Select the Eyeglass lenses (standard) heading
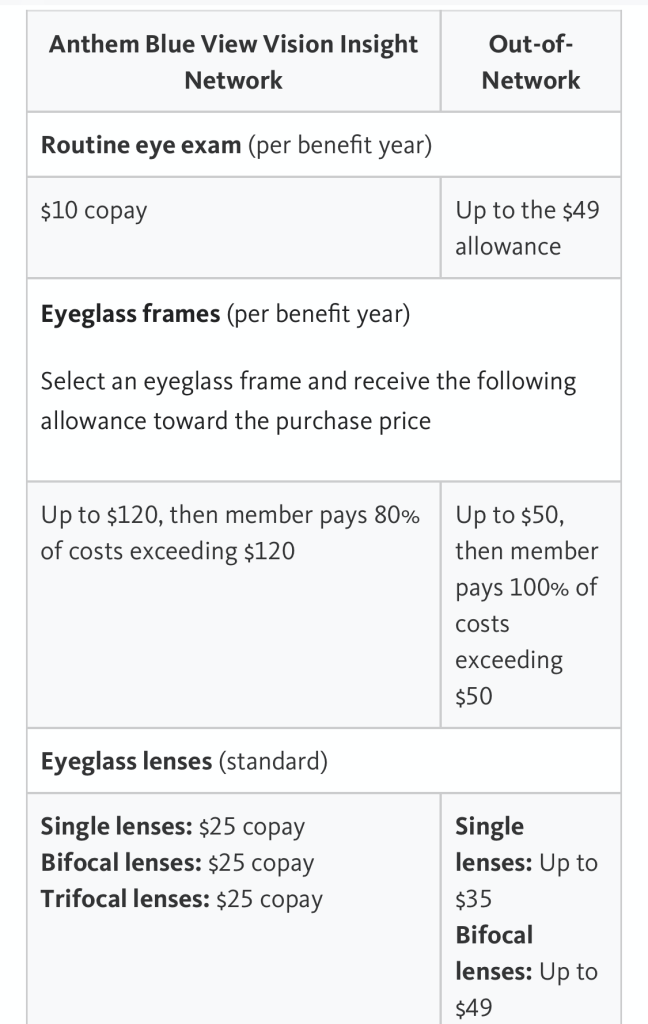The width and height of the screenshot is (648, 1024). click(184, 761)
